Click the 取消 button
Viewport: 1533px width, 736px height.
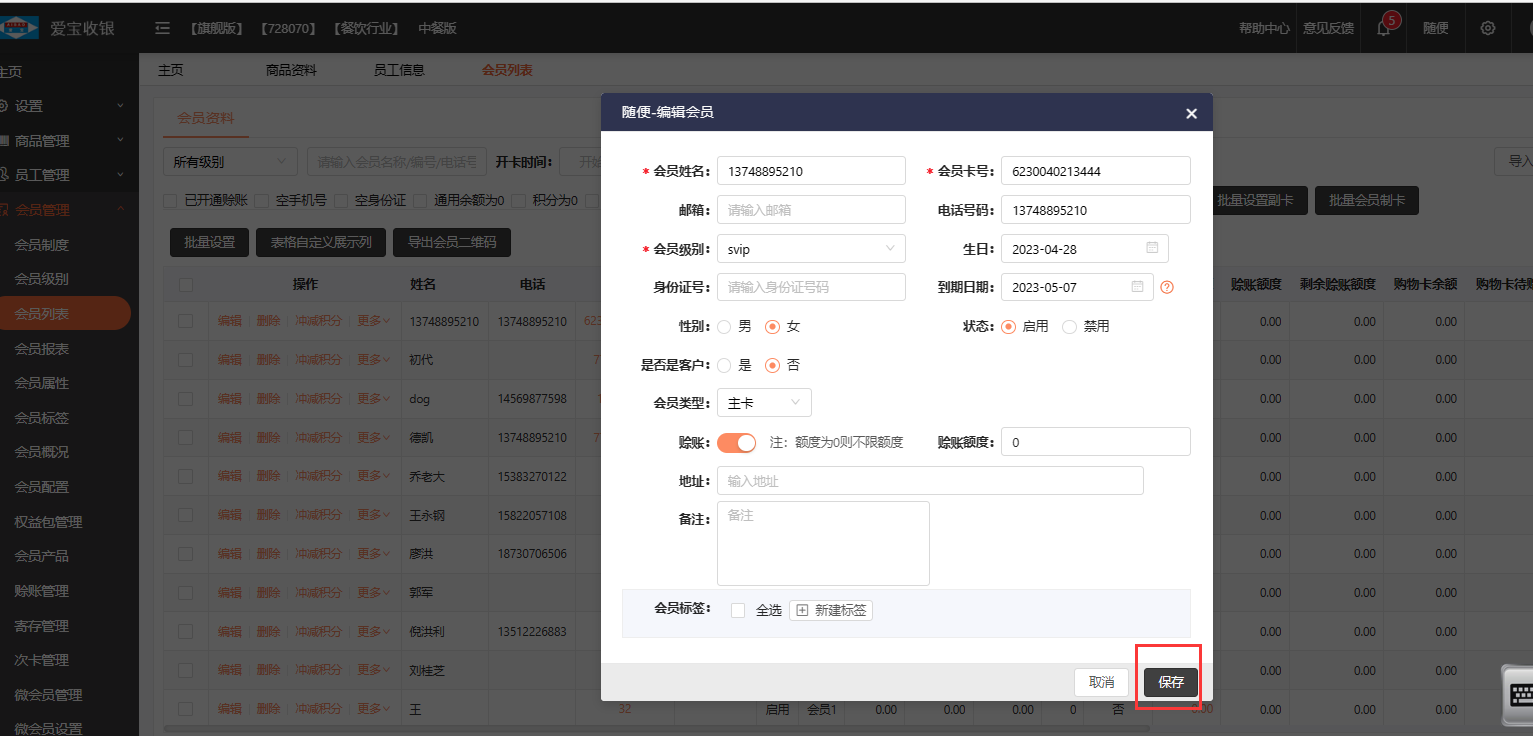pos(1101,682)
